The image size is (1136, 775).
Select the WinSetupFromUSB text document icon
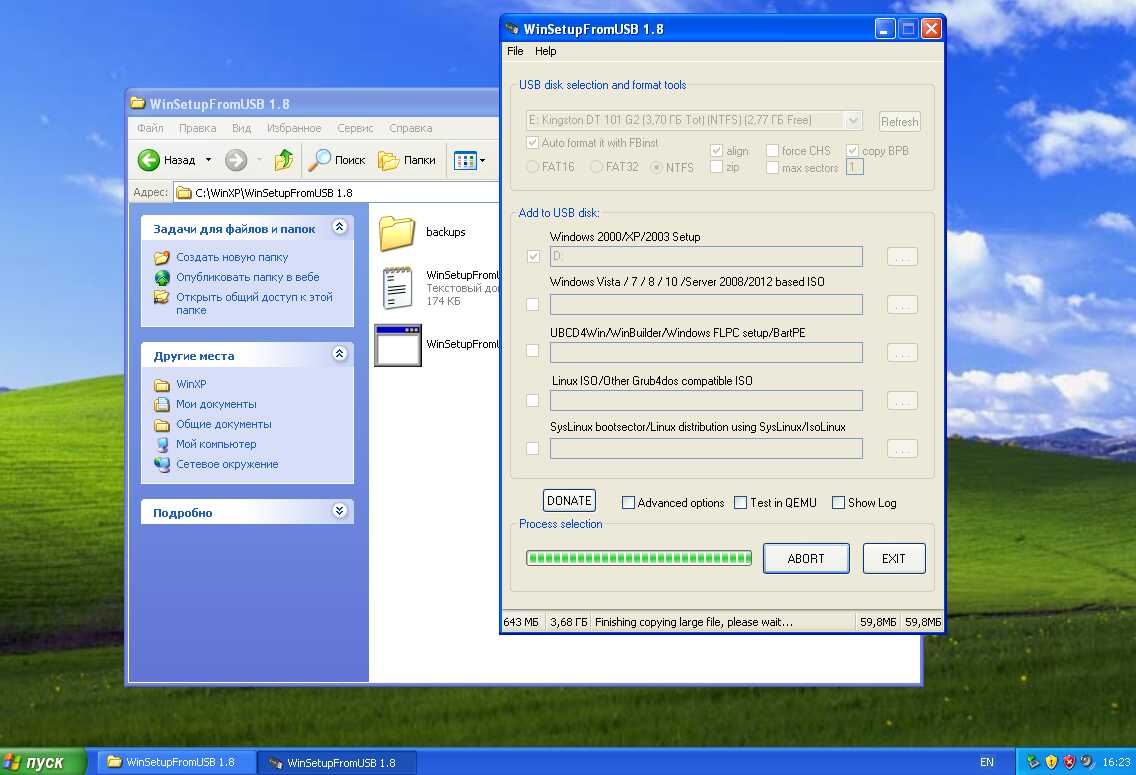(397, 288)
